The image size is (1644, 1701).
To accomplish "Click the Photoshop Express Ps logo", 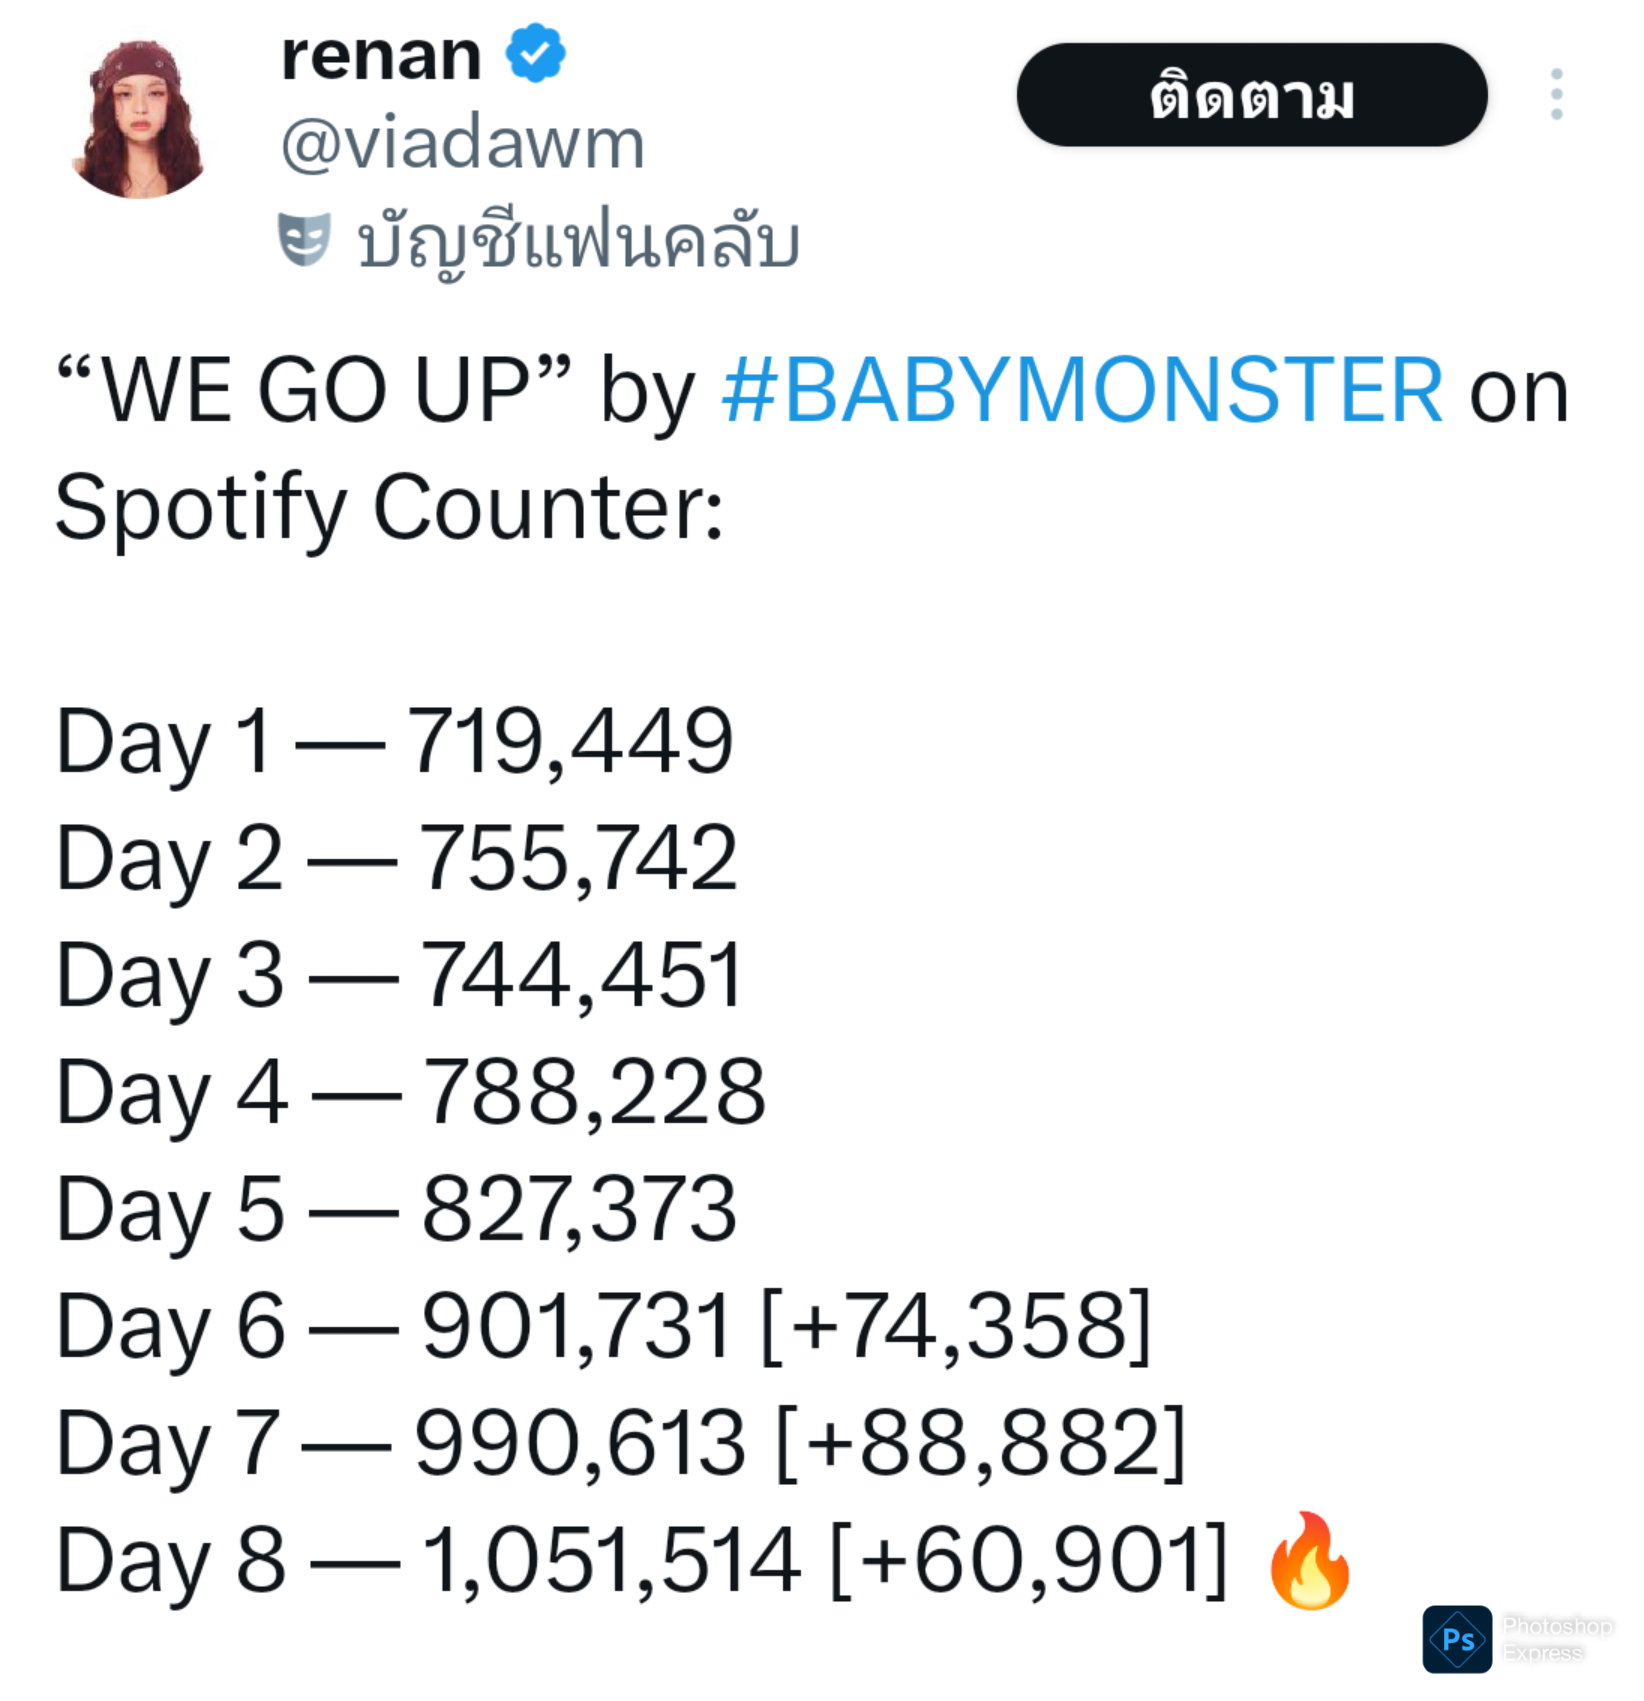I will point(1457,1639).
